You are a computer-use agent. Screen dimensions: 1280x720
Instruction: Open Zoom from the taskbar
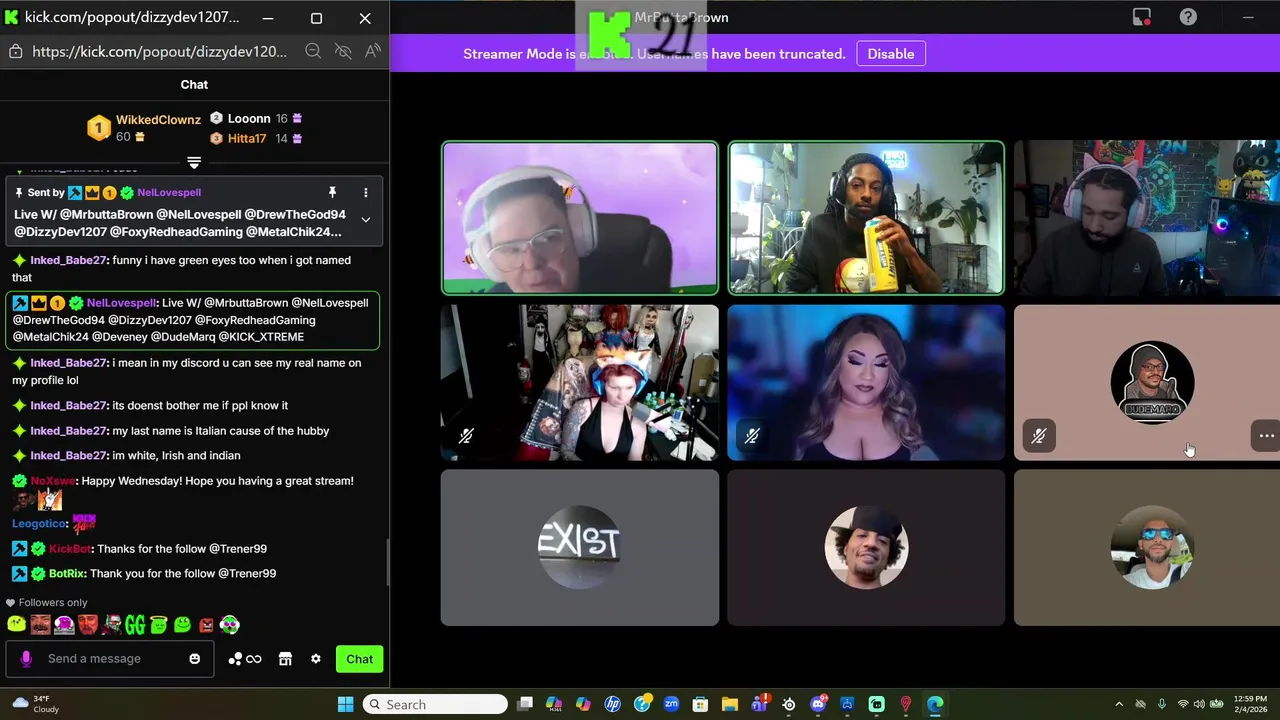[x=671, y=704]
